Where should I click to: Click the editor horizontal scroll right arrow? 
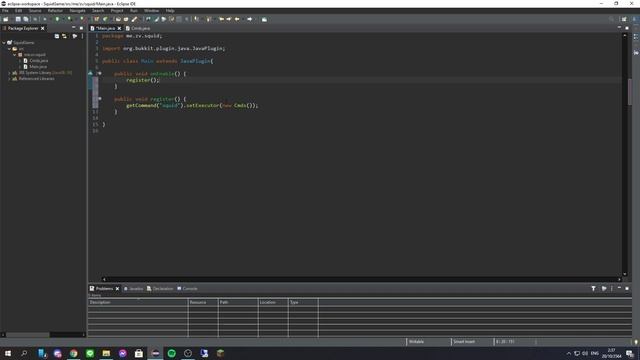(619, 279)
